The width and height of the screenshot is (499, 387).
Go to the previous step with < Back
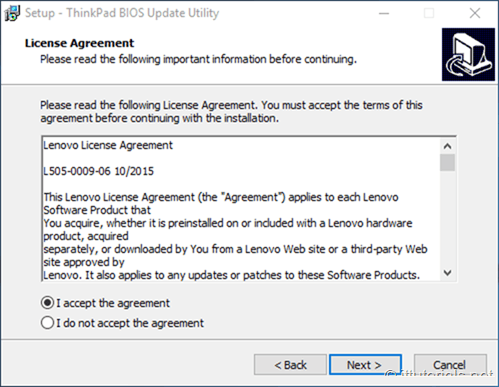(x=290, y=365)
